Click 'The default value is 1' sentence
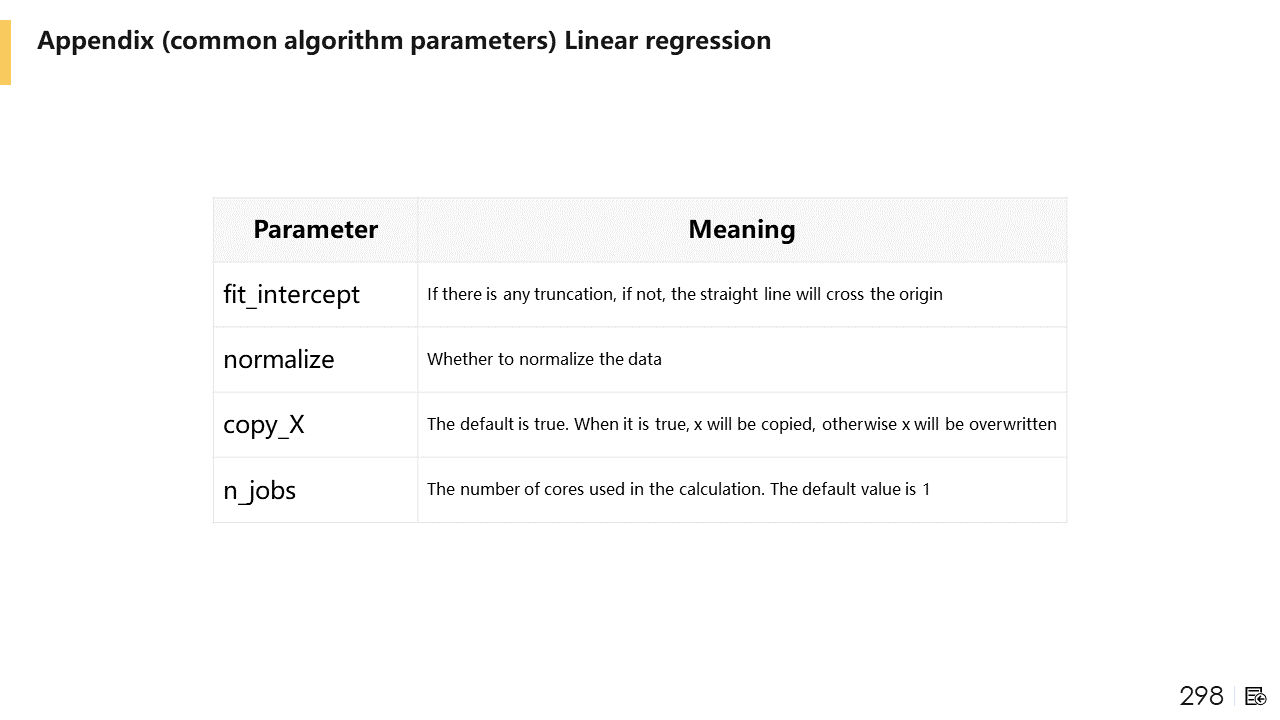The height and width of the screenshot is (720, 1280). click(x=850, y=489)
